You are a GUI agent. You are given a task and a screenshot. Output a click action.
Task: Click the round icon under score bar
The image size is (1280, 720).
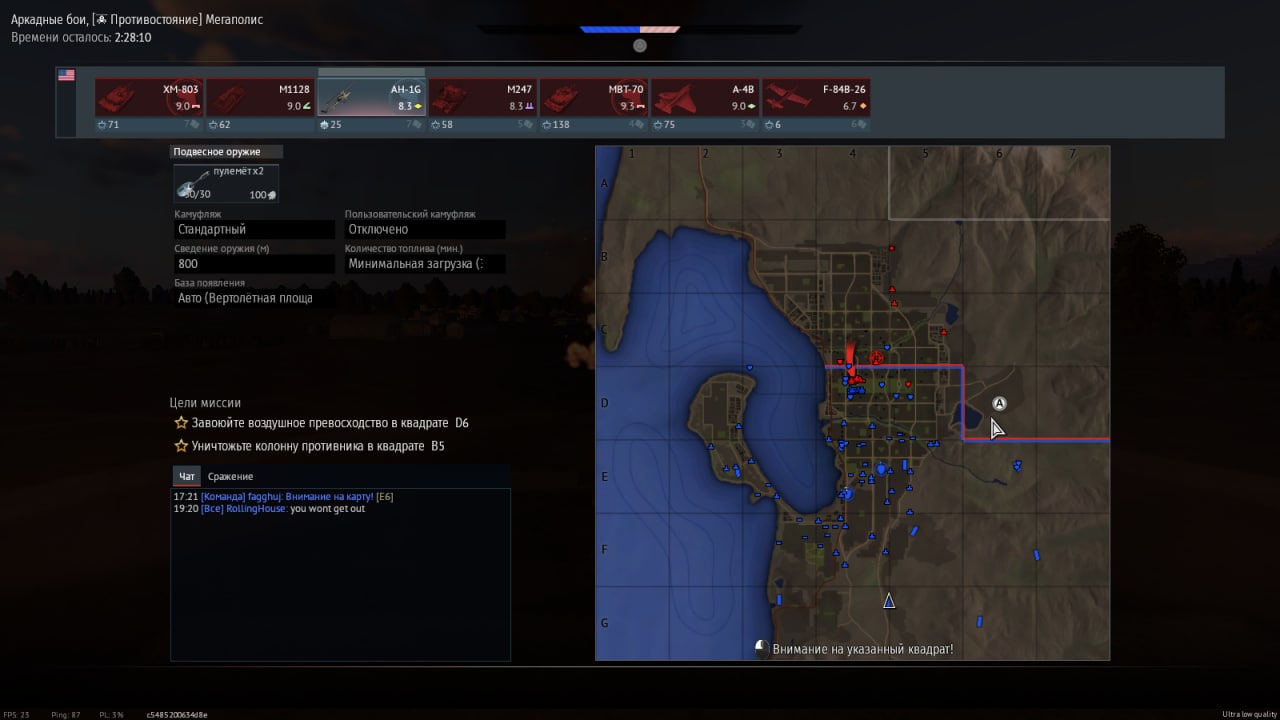click(x=640, y=45)
